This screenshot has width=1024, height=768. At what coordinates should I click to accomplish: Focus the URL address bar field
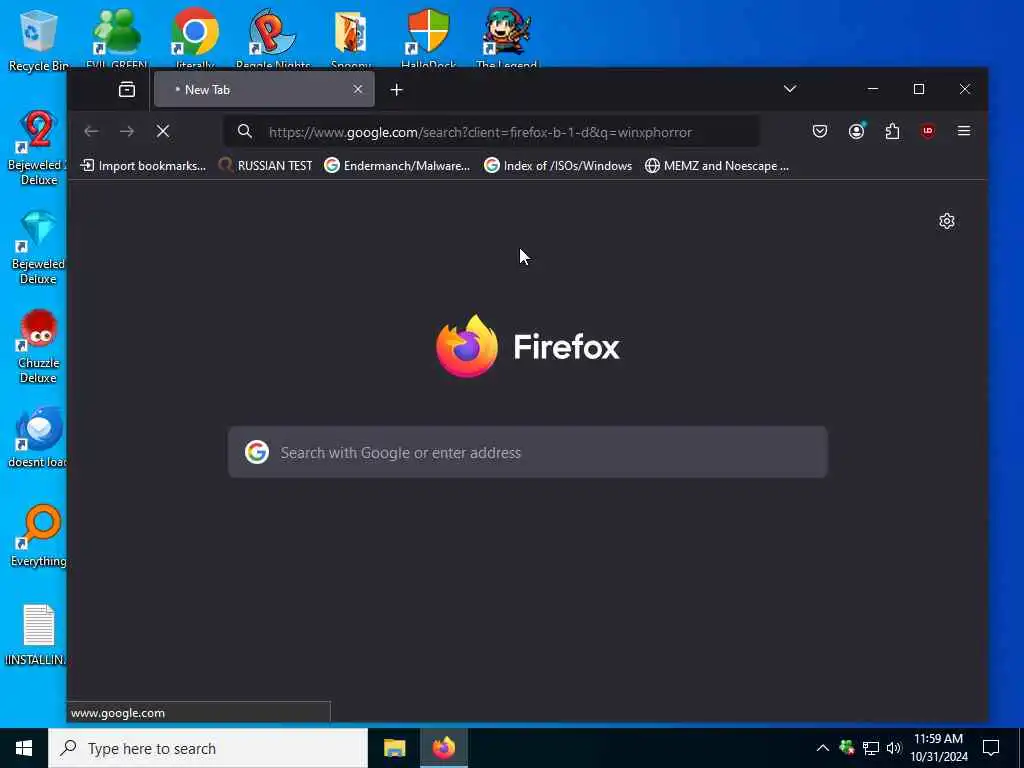(491, 132)
